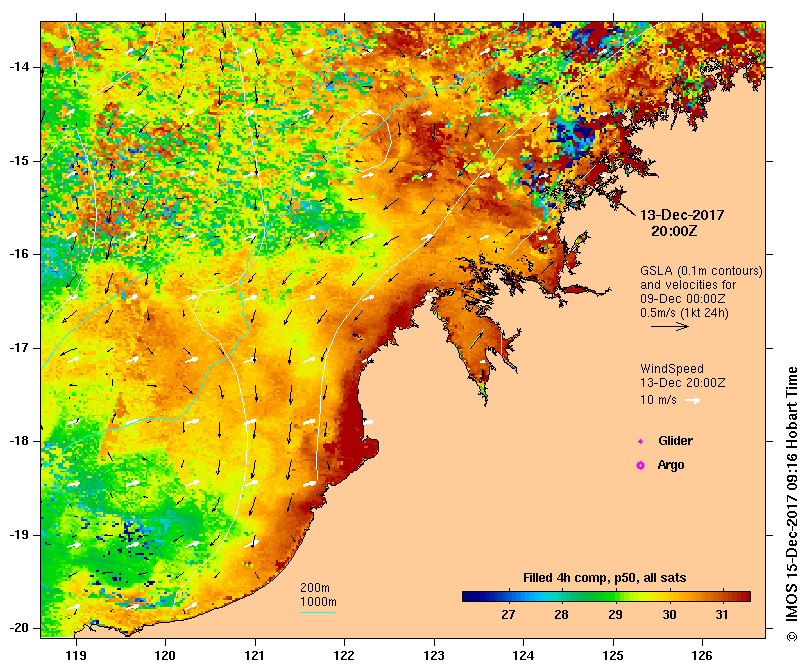This screenshot has height=672, width=809.
Task: Click latitude label '-18'
Action: pos(19,441)
